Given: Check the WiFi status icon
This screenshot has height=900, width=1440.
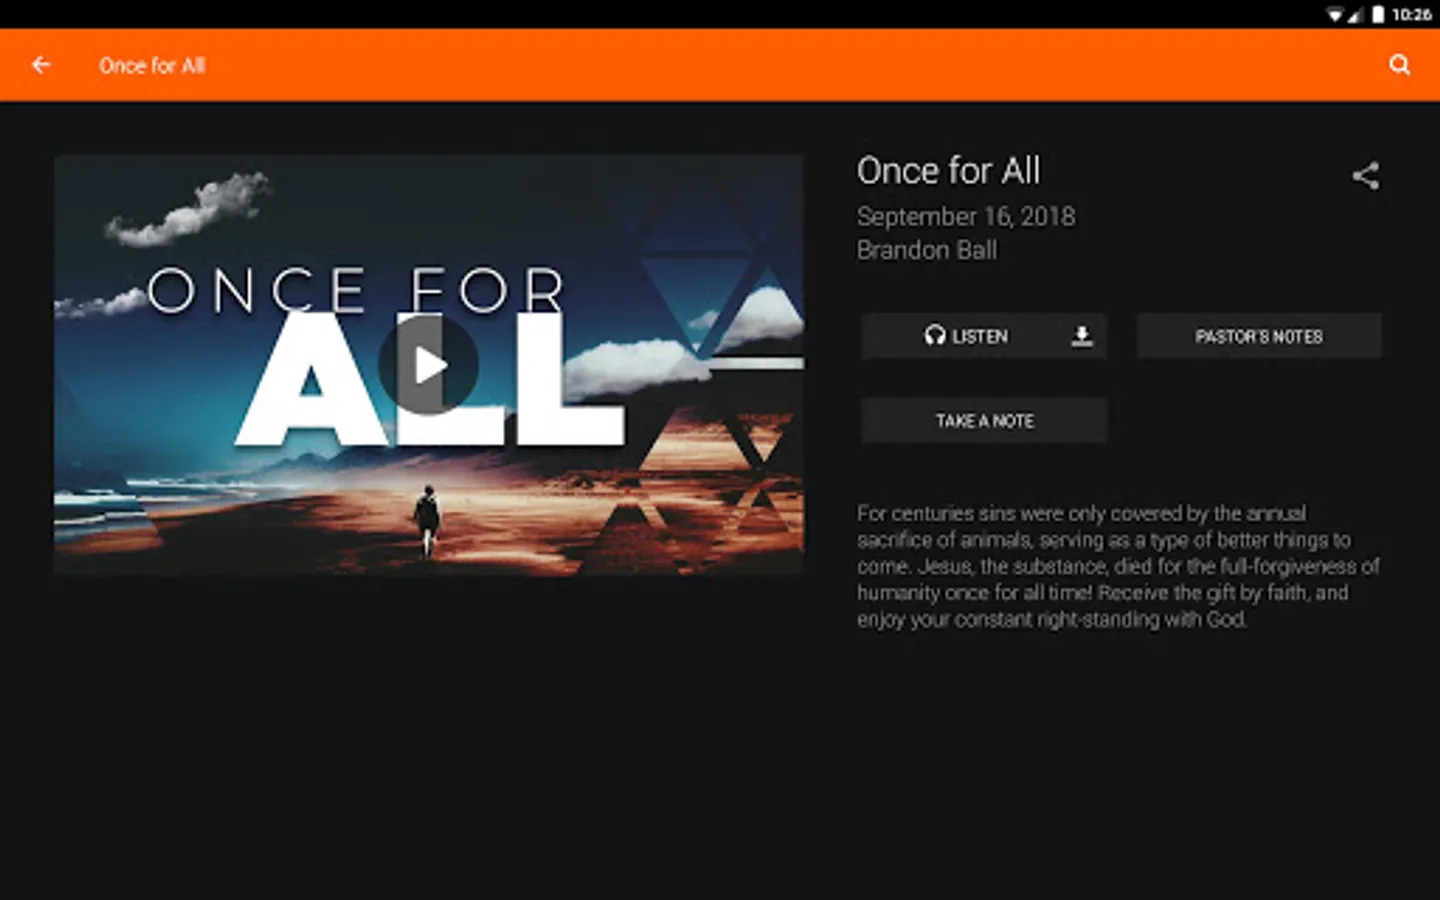Looking at the screenshot, I should (1335, 14).
